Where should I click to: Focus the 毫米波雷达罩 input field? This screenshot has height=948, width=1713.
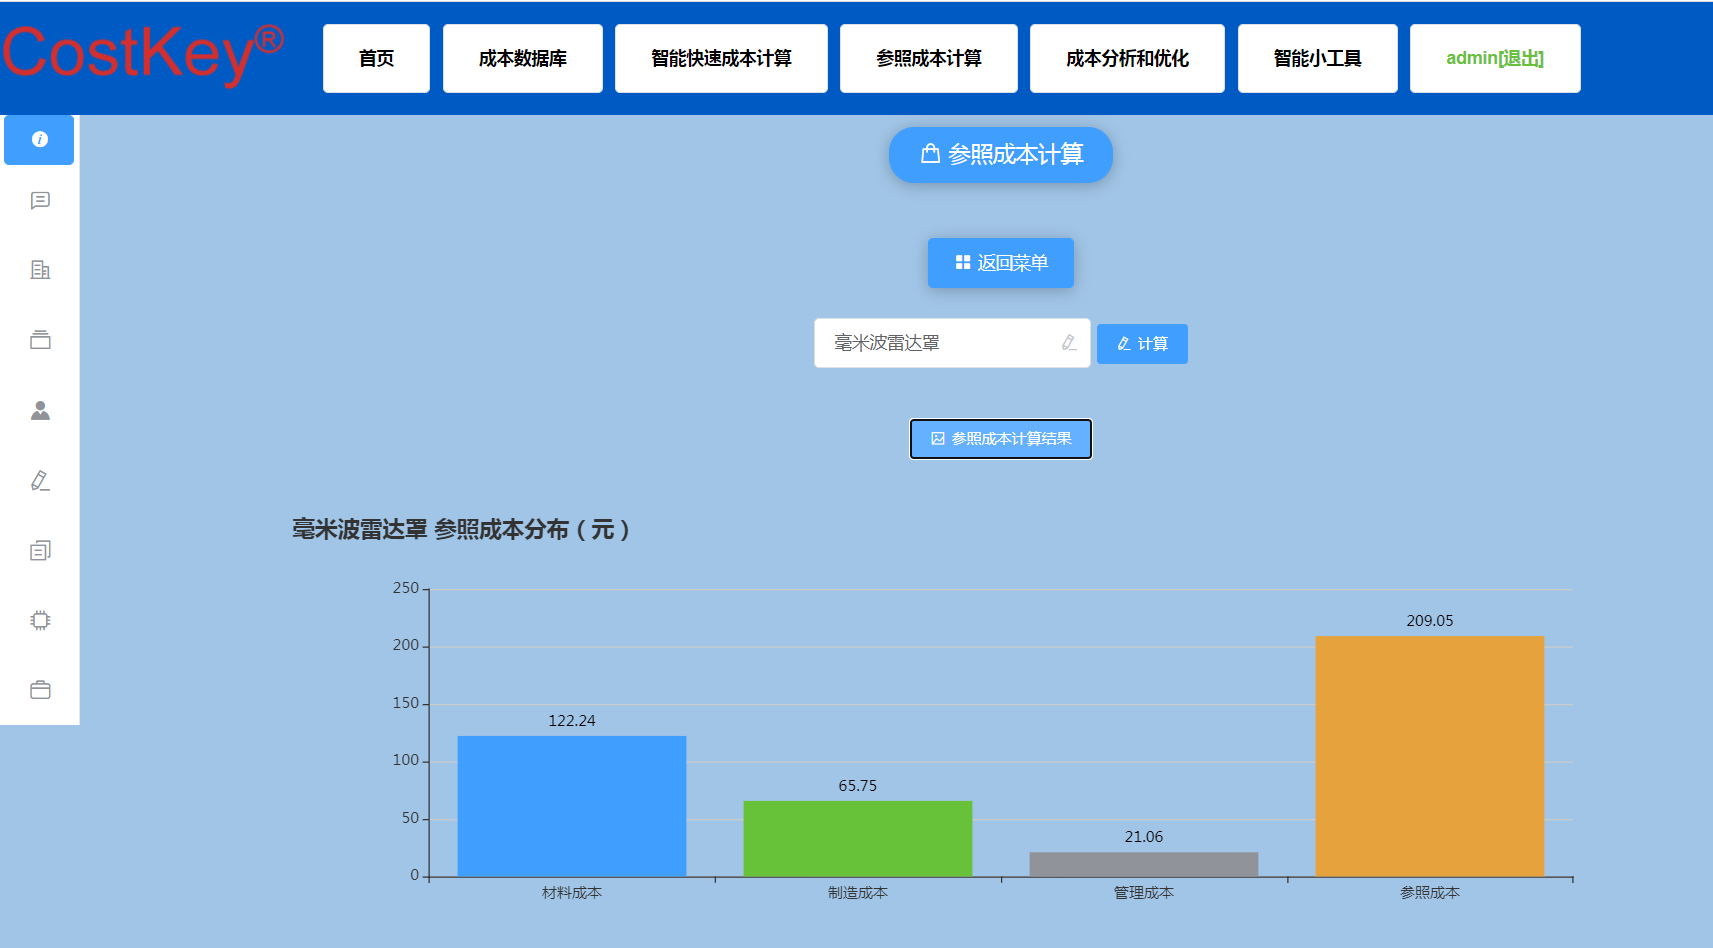pyautogui.click(x=952, y=343)
